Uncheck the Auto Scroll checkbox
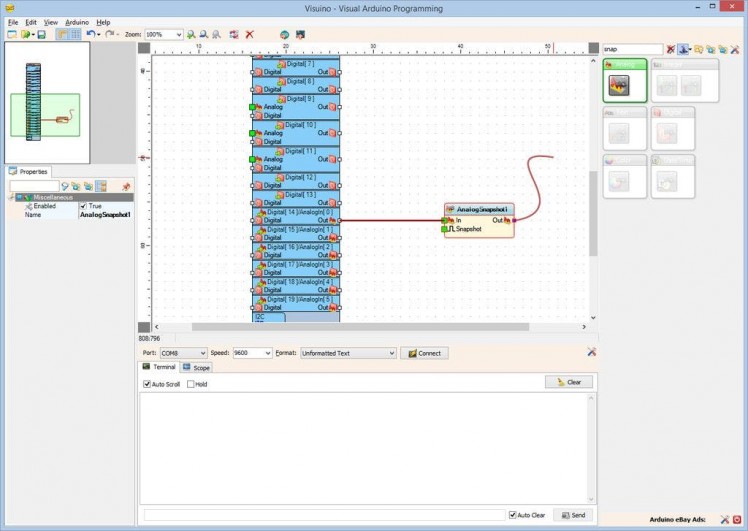The height and width of the screenshot is (531, 748). [147, 384]
